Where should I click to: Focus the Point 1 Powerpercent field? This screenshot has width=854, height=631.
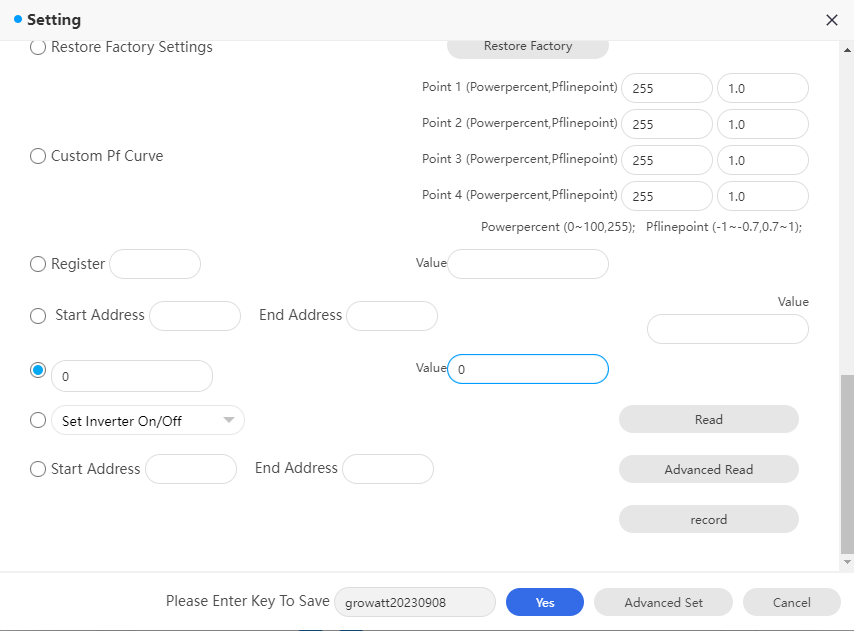click(666, 88)
